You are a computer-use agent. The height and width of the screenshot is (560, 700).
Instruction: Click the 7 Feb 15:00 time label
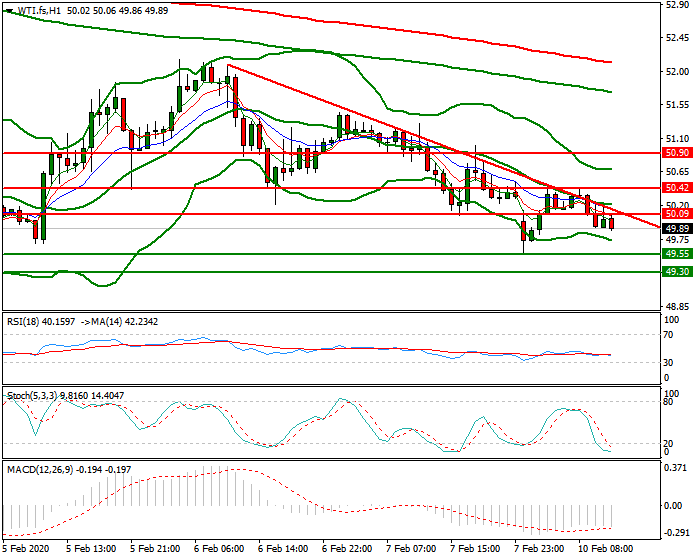[x=475, y=548]
